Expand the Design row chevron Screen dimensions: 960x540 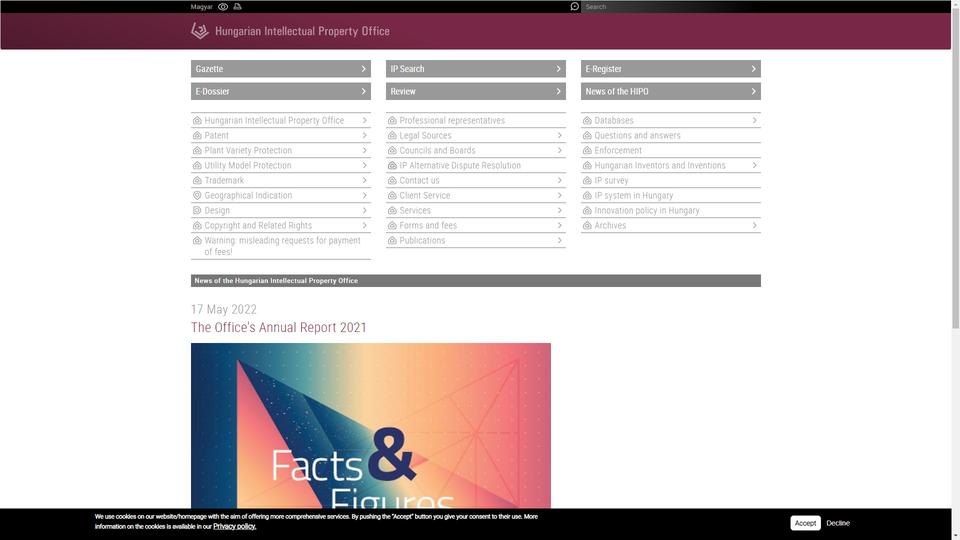pos(364,211)
